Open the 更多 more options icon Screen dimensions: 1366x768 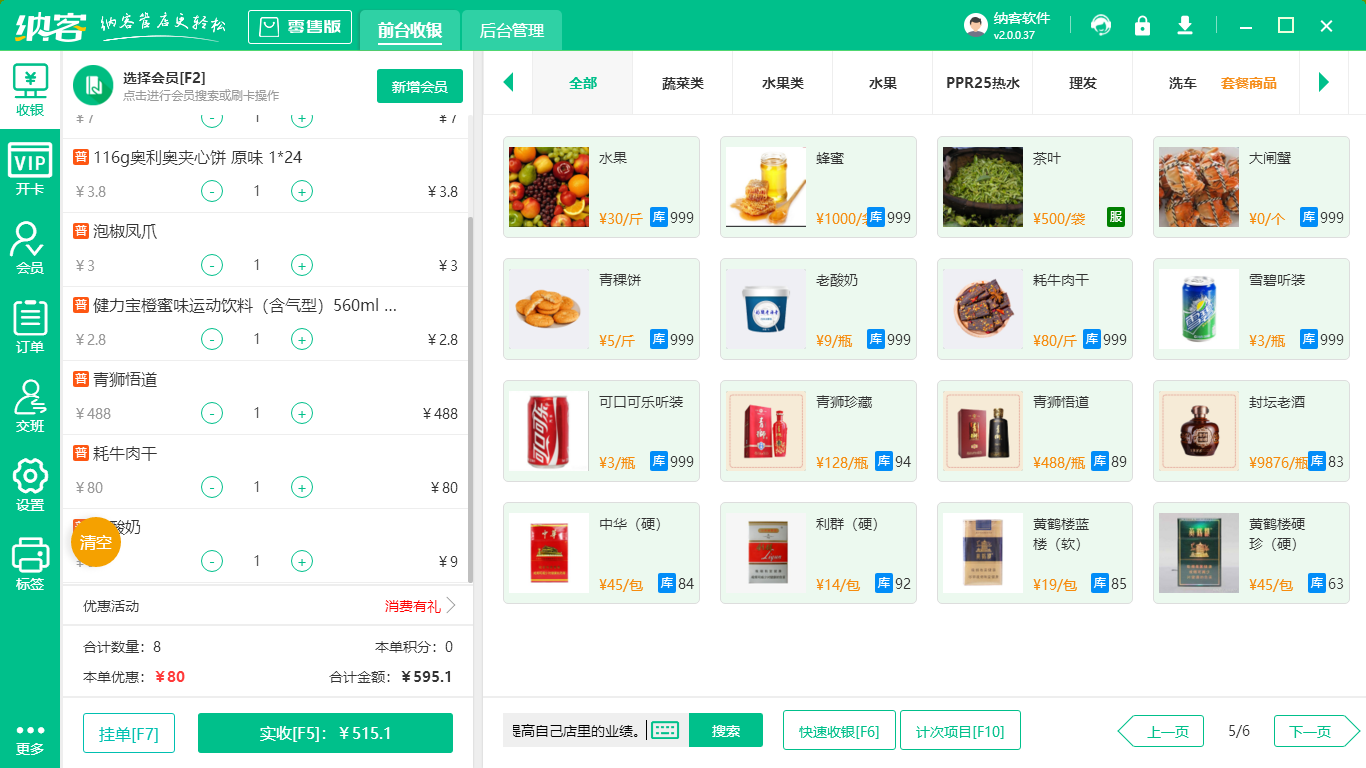point(29,740)
